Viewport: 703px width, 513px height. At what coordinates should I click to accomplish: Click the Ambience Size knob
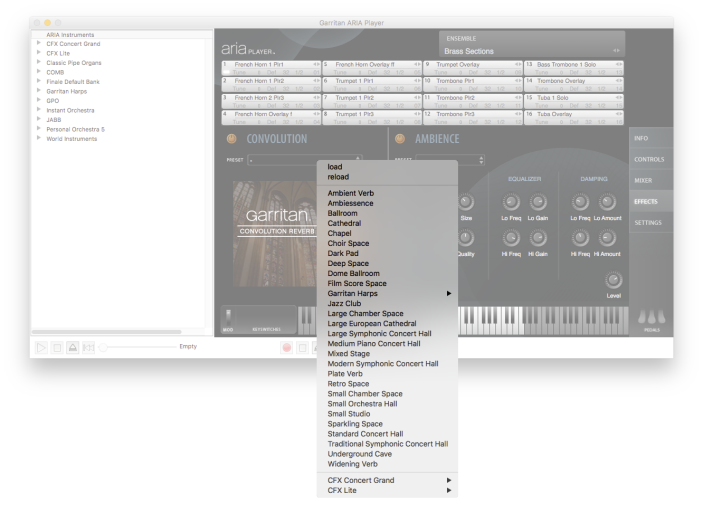pos(466,202)
